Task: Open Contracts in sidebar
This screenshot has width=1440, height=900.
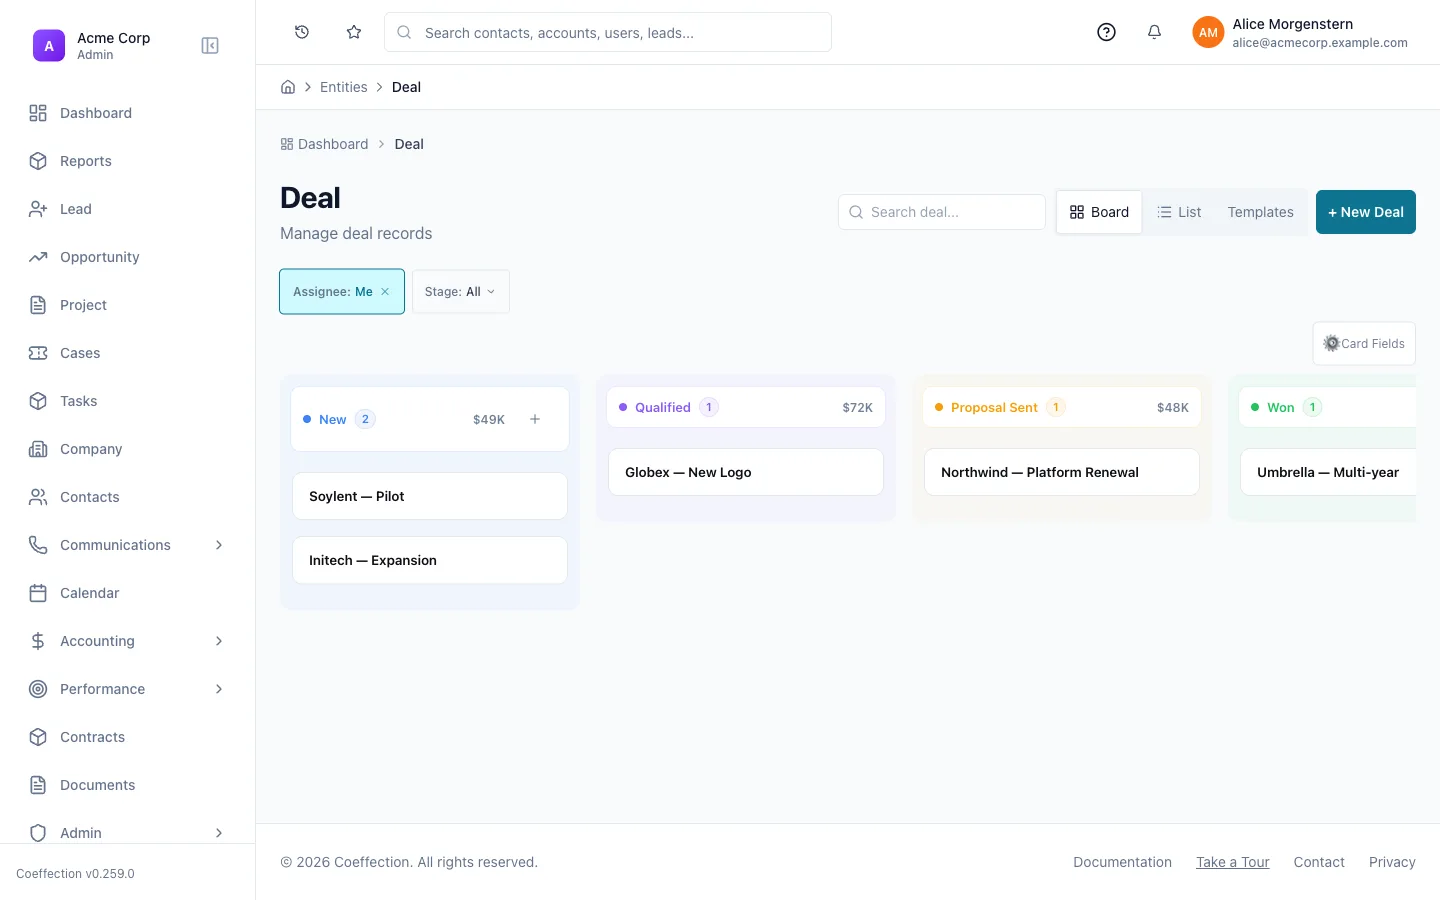Action: click(128, 737)
